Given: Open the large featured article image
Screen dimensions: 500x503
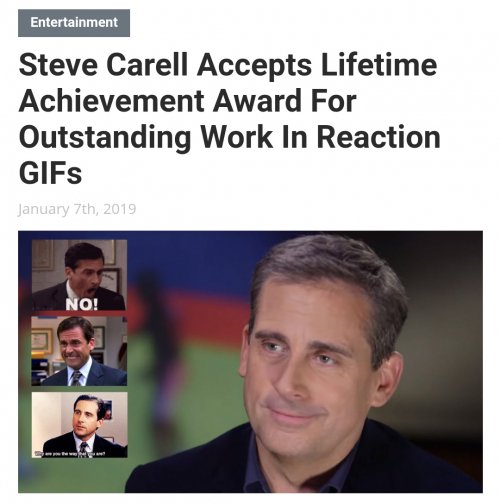Looking at the screenshot, I should (250, 362).
